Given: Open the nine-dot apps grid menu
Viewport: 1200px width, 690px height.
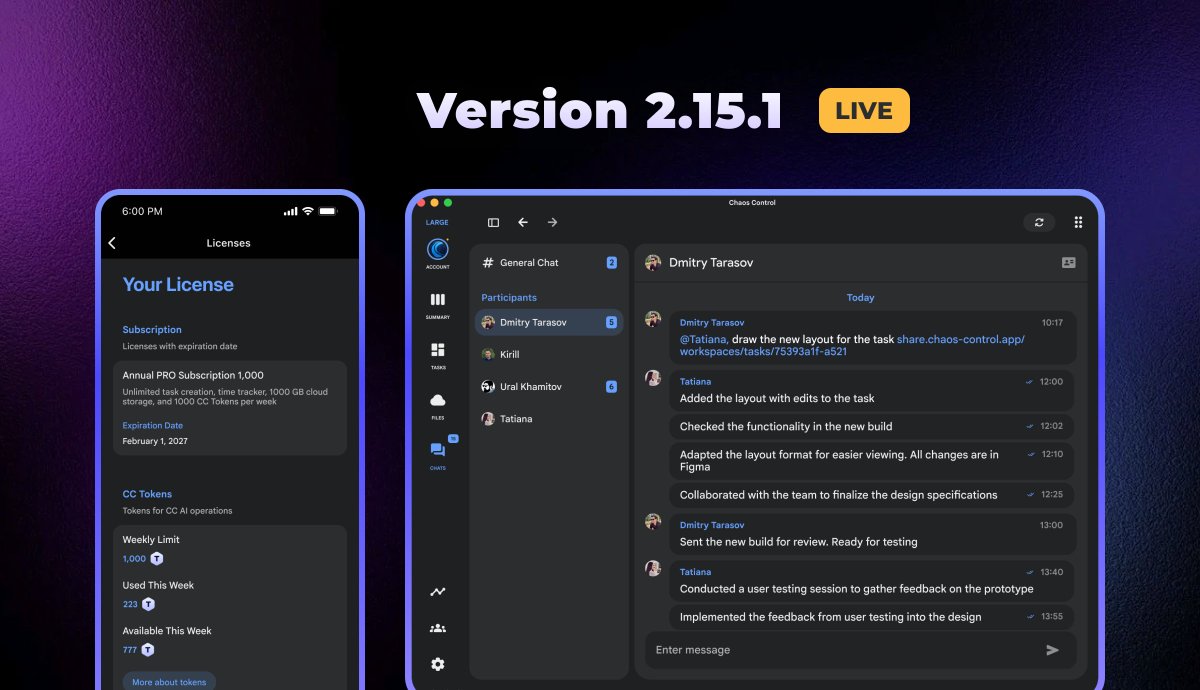Looking at the screenshot, I should [1078, 222].
